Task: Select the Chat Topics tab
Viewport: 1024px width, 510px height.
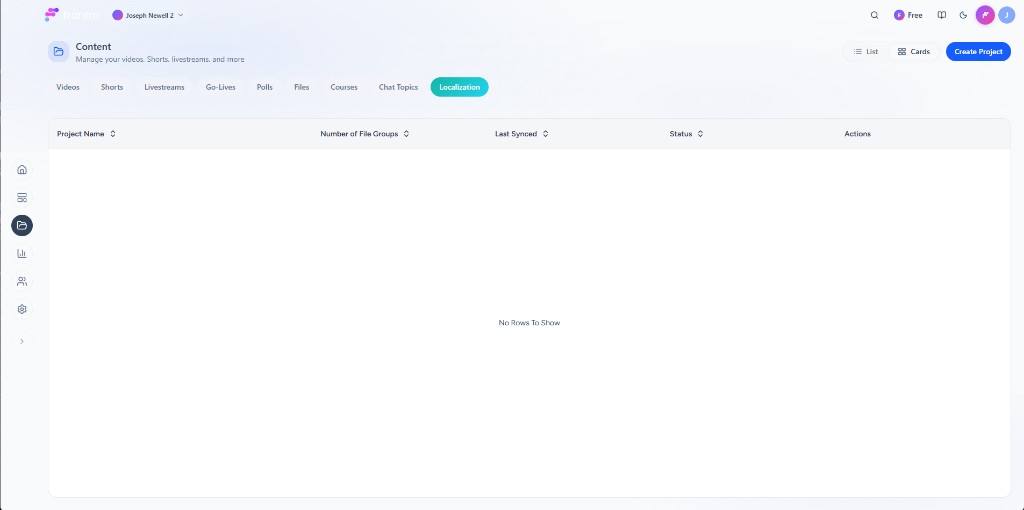Action: tap(398, 87)
